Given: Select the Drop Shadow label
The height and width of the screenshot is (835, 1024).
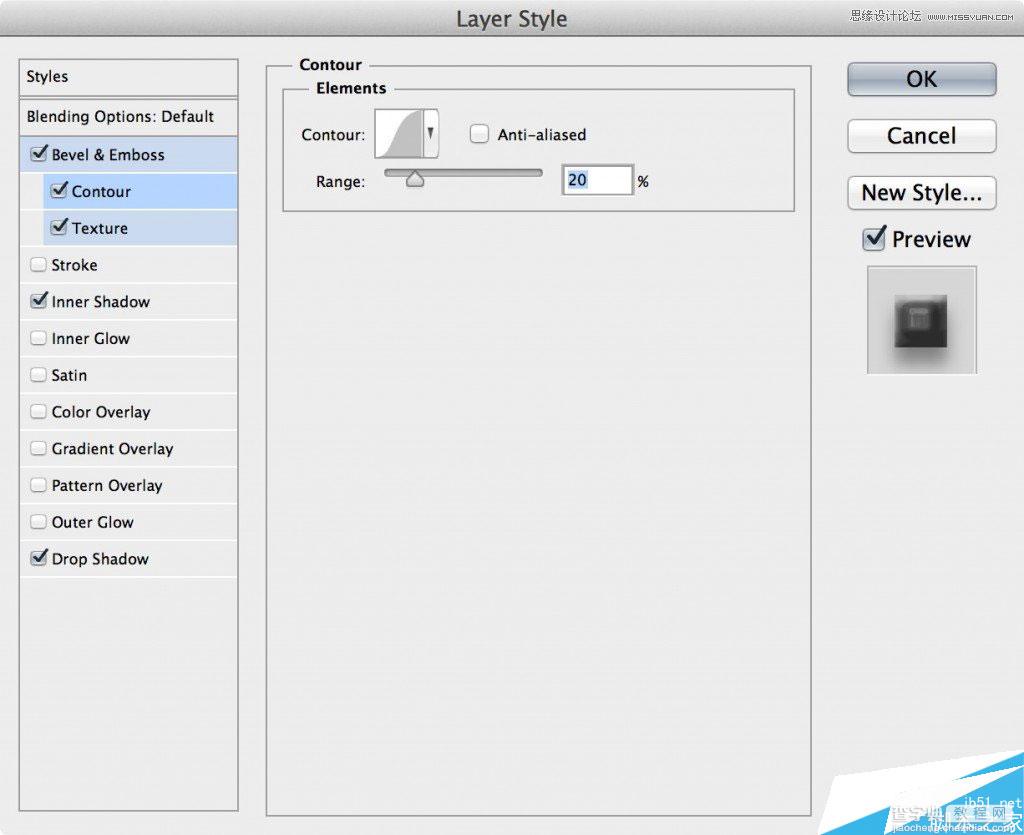Looking at the screenshot, I should coord(100,559).
